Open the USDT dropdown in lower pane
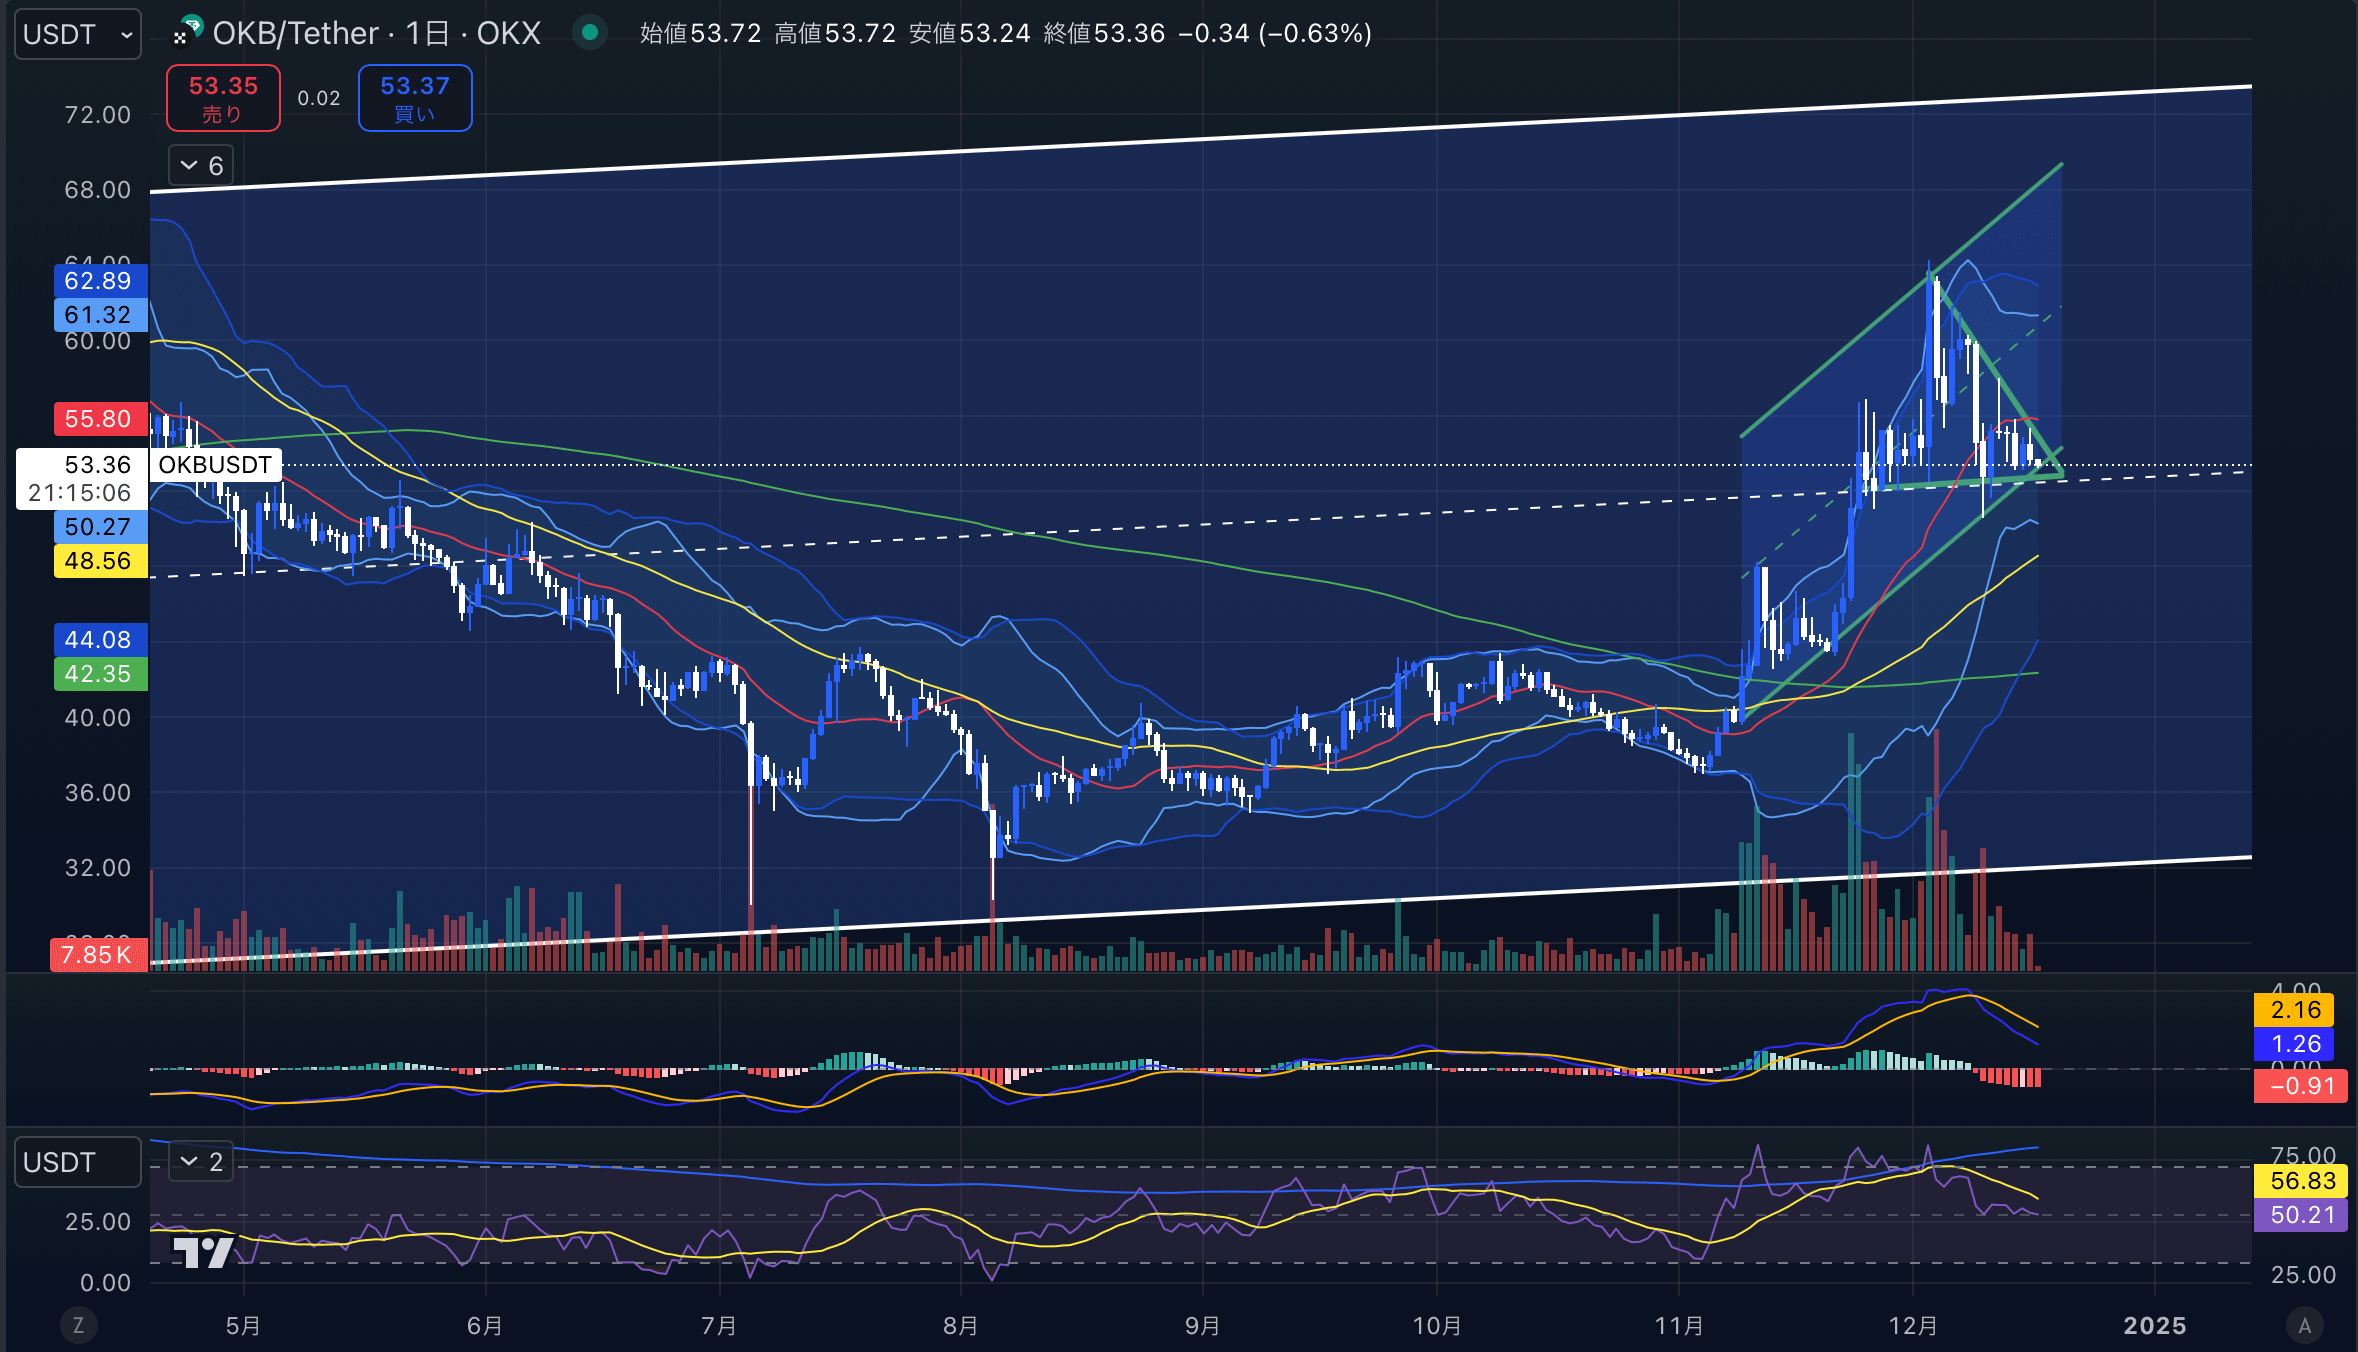2358x1352 pixels. [77, 1162]
